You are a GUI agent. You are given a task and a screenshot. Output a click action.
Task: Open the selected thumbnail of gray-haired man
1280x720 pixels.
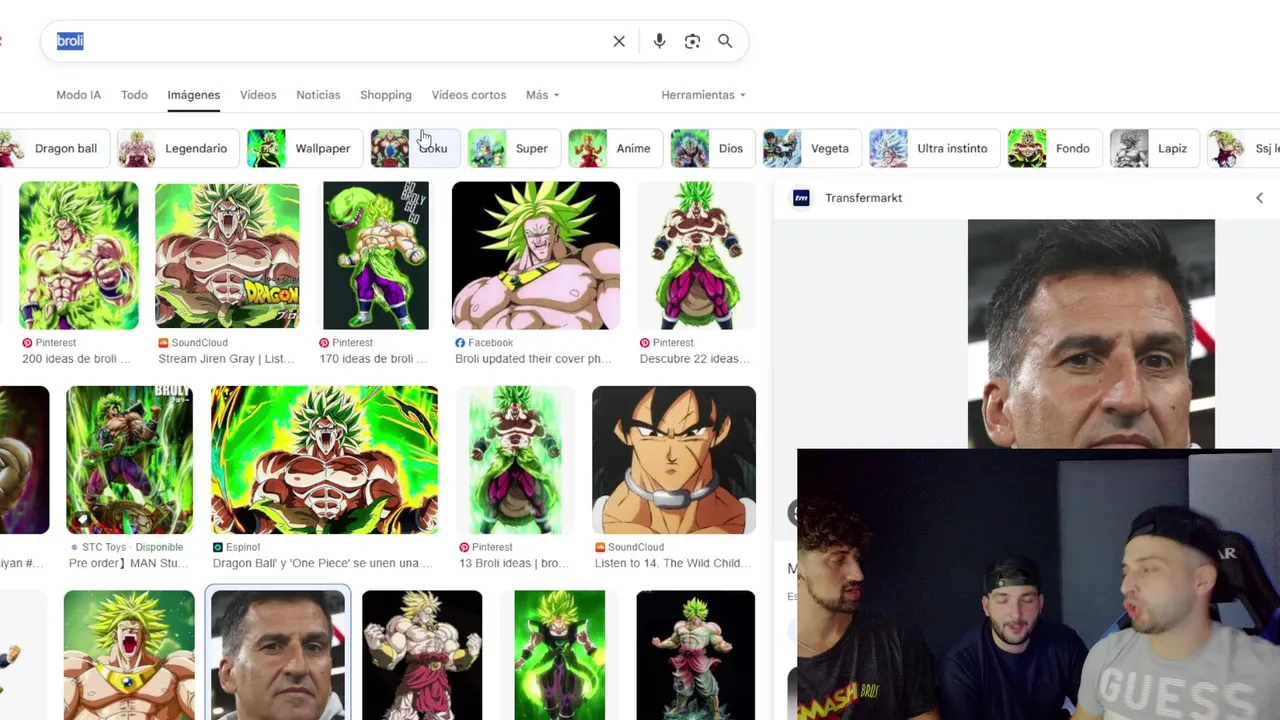point(278,654)
